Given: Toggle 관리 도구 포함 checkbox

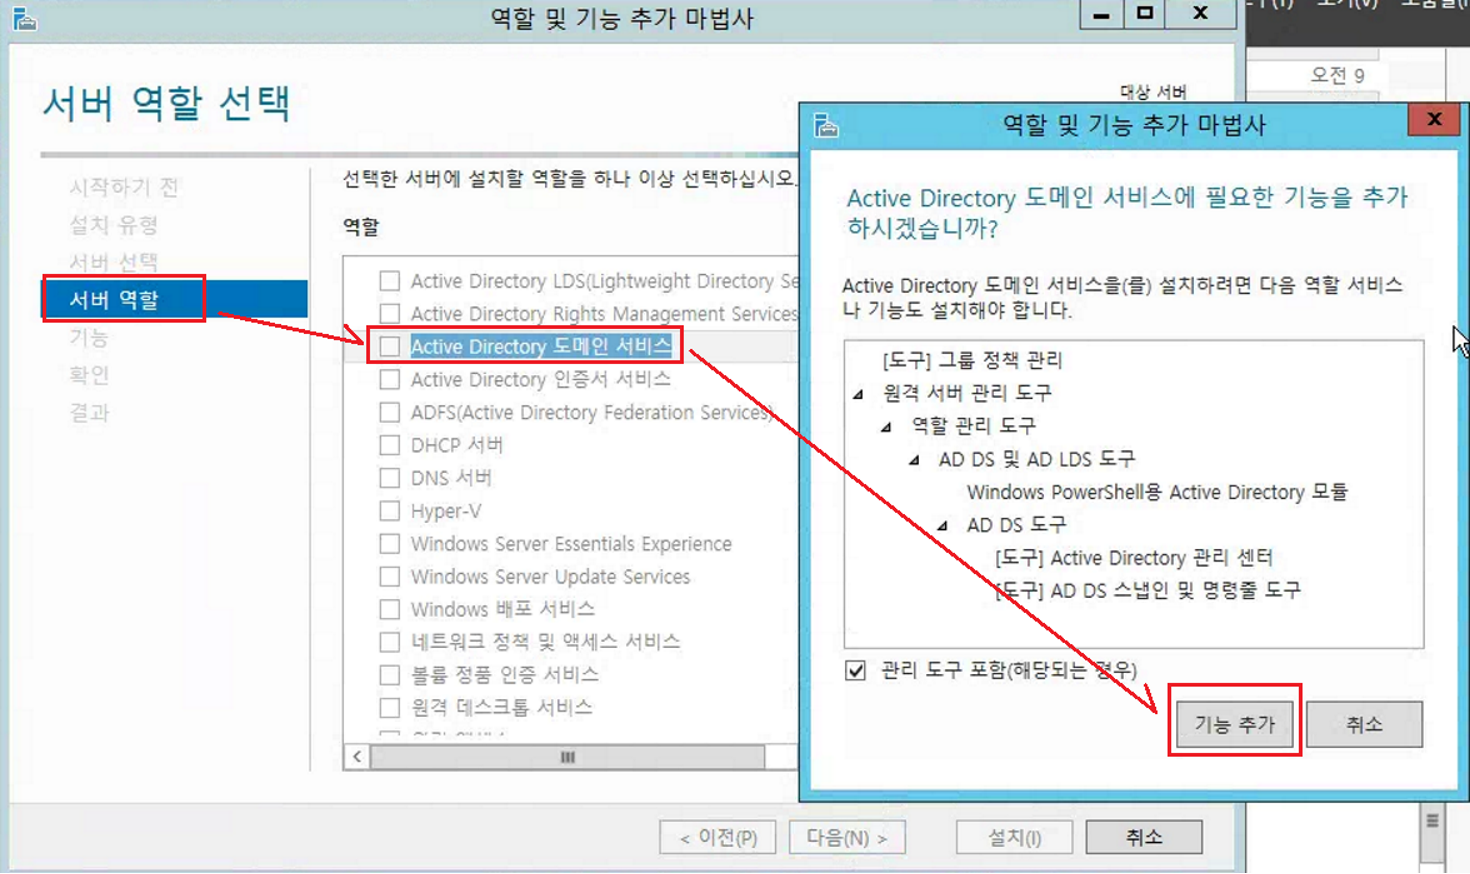Looking at the screenshot, I should [855, 670].
